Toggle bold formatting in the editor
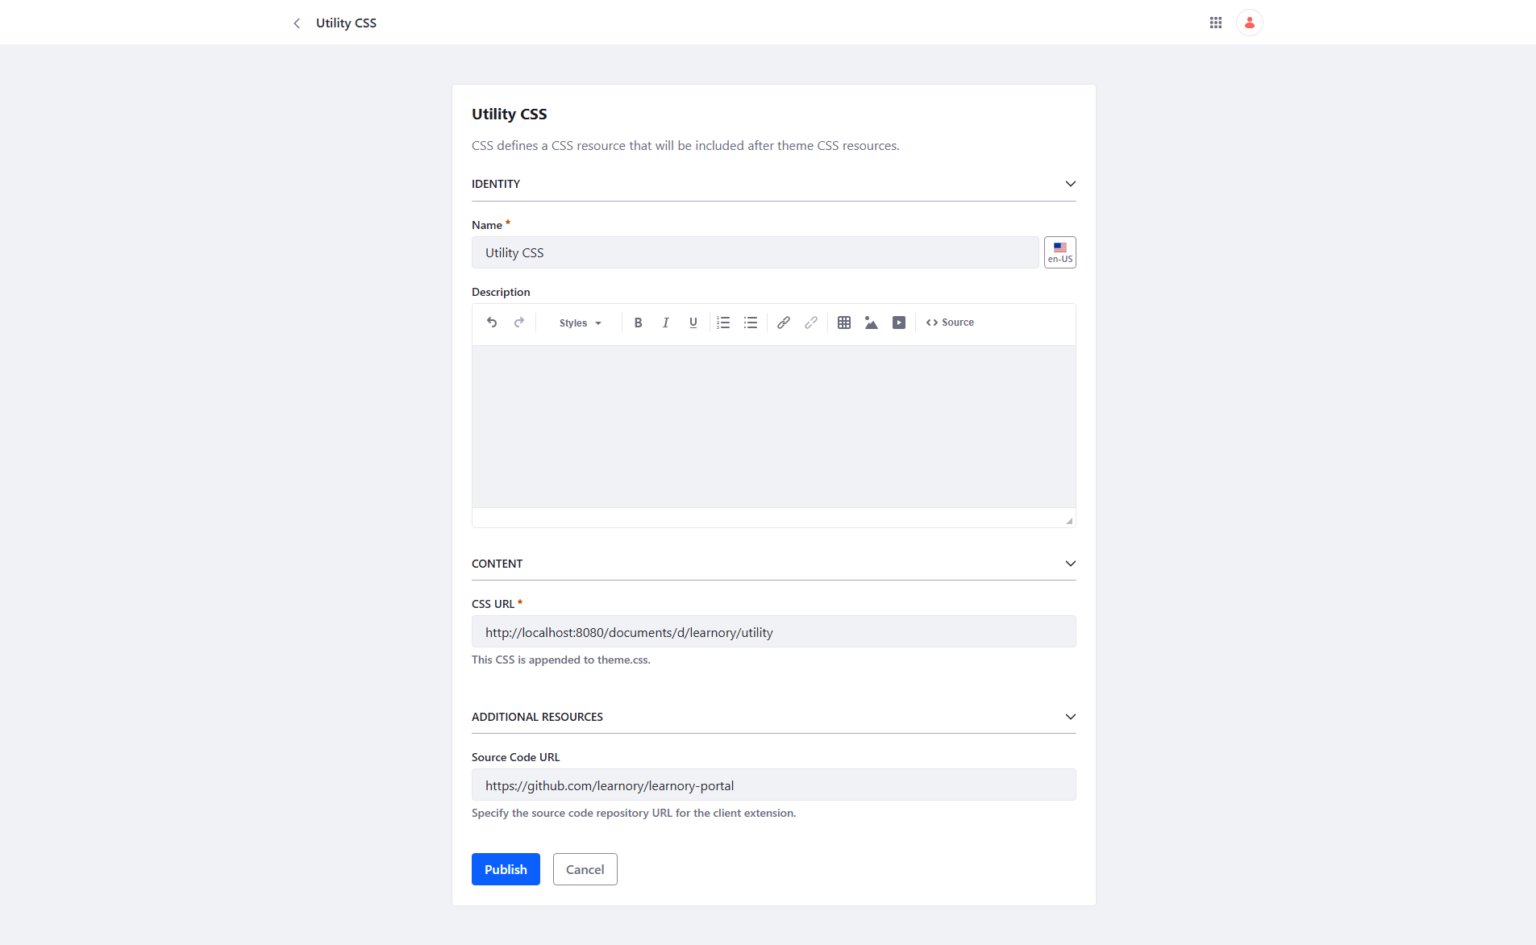The width and height of the screenshot is (1536, 945). pyautogui.click(x=638, y=322)
